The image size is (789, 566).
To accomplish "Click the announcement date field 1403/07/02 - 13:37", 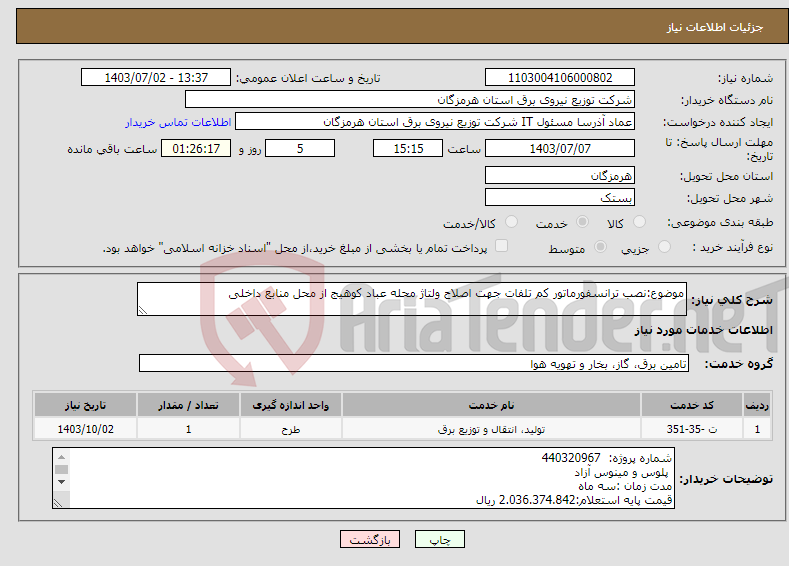I will (156, 77).
